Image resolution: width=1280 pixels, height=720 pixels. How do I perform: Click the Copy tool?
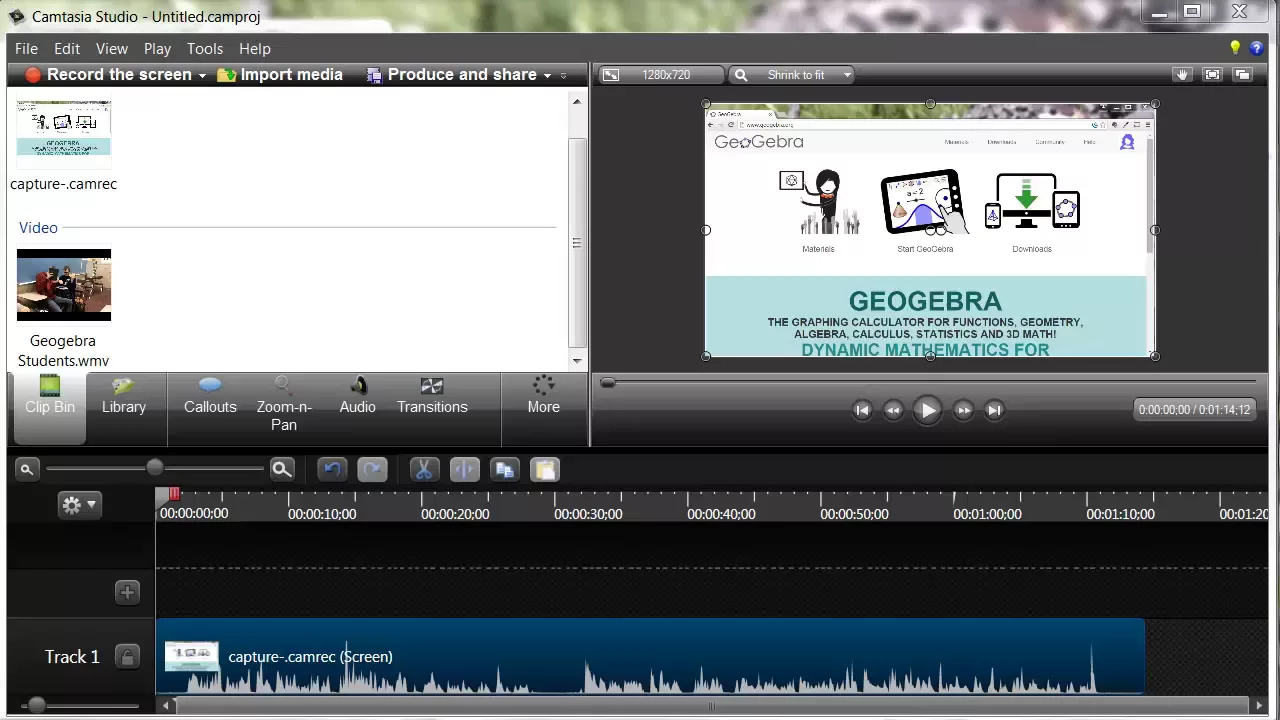[x=504, y=470]
